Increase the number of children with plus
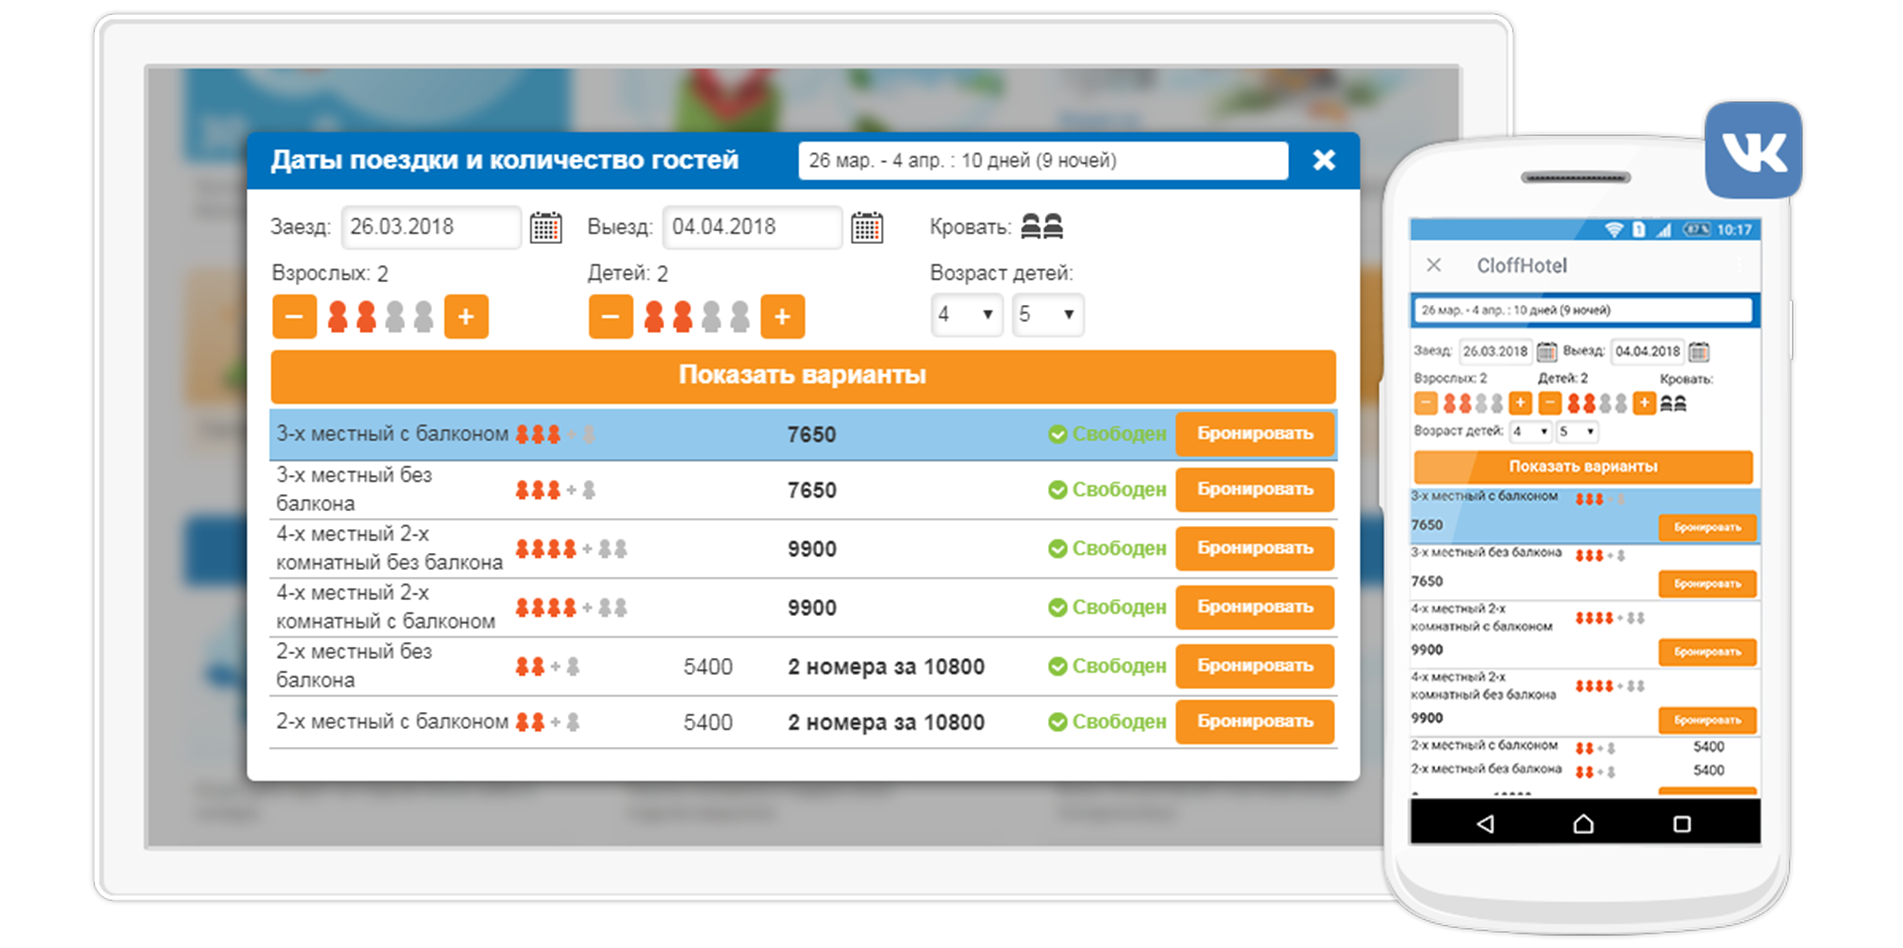 click(x=782, y=317)
